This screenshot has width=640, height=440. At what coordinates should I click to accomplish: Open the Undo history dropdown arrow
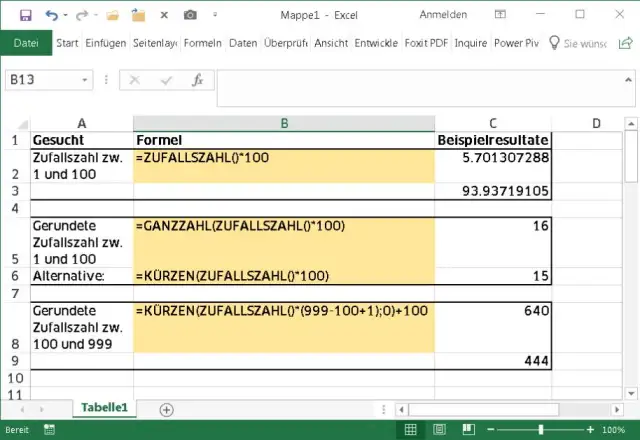67,15
